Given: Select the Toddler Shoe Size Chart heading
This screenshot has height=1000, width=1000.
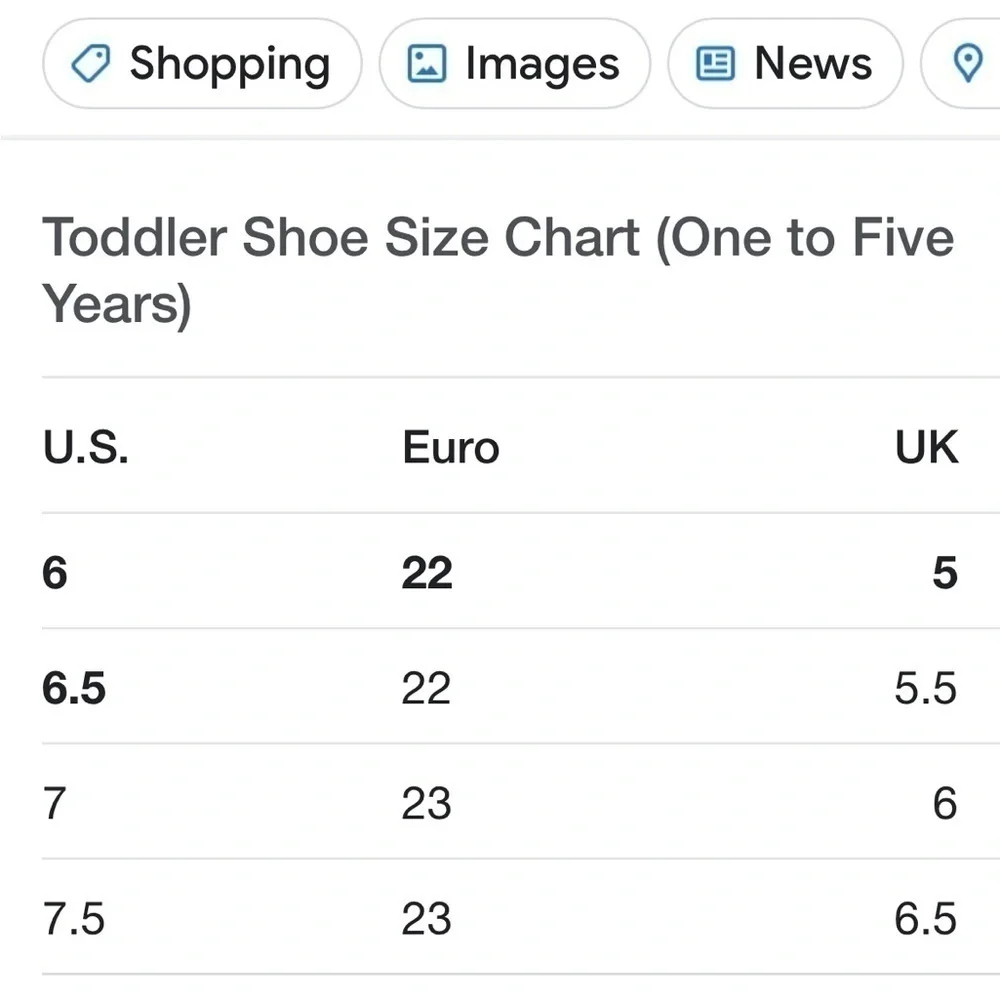Looking at the screenshot, I should click(x=497, y=270).
